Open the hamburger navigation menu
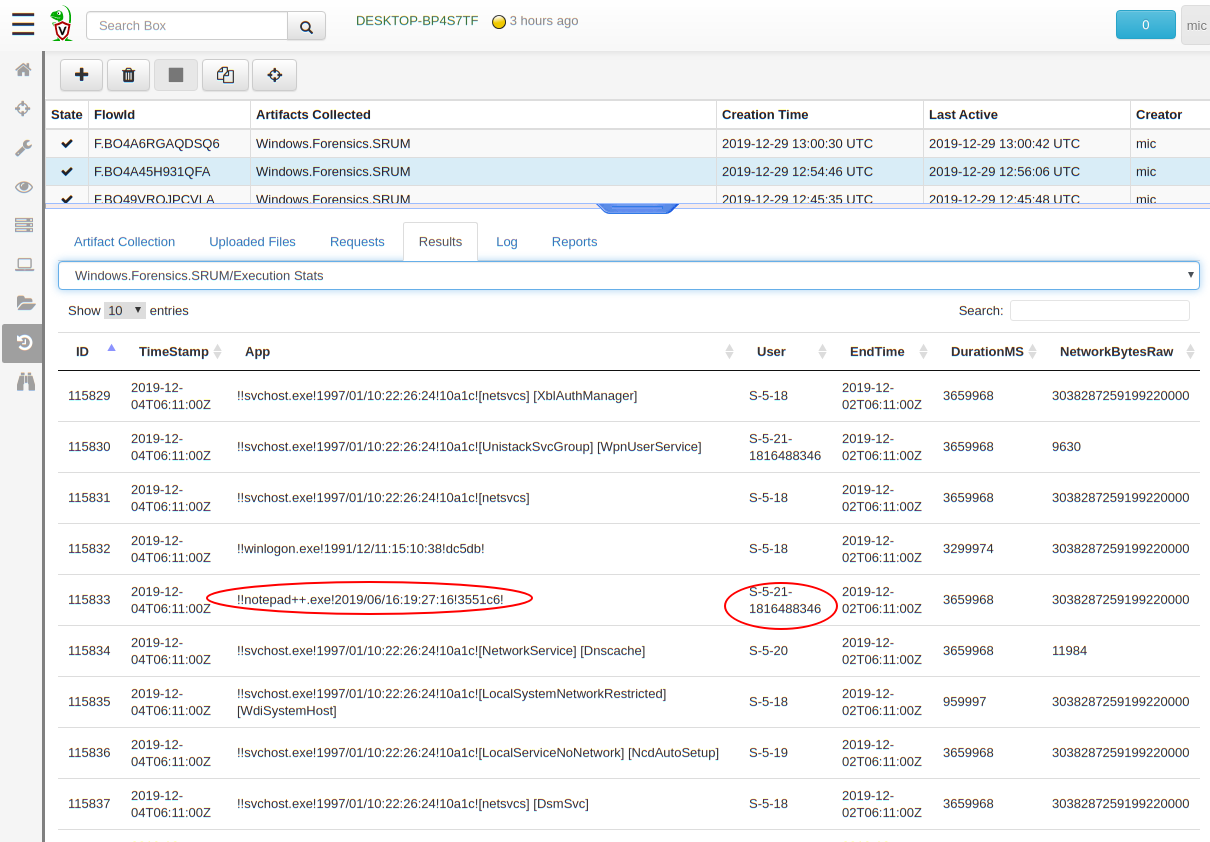 tap(23, 25)
